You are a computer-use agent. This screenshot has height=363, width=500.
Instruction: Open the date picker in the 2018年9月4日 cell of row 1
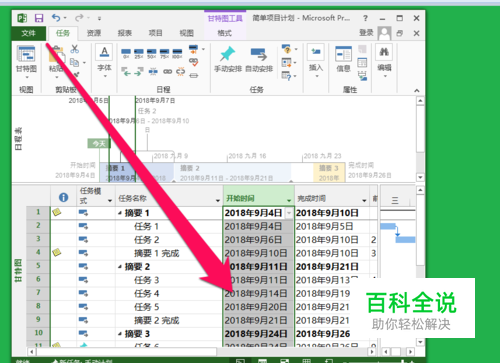(289, 213)
